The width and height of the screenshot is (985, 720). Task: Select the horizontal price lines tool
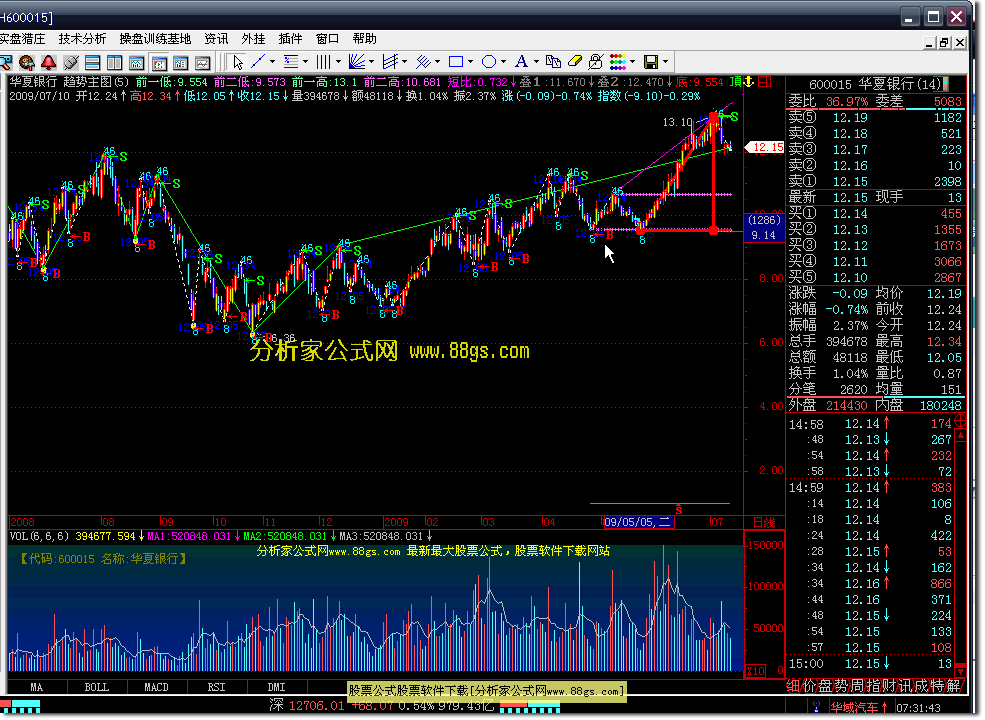(291, 62)
